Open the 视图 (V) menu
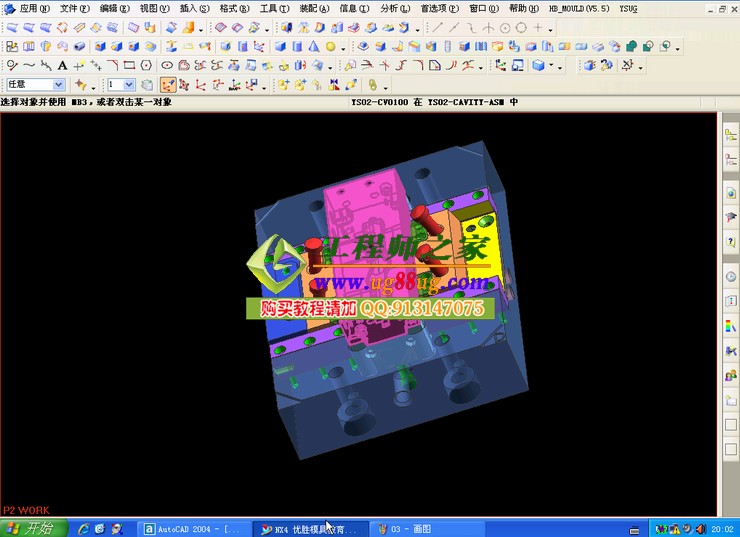The image size is (740, 537). click(x=155, y=8)
